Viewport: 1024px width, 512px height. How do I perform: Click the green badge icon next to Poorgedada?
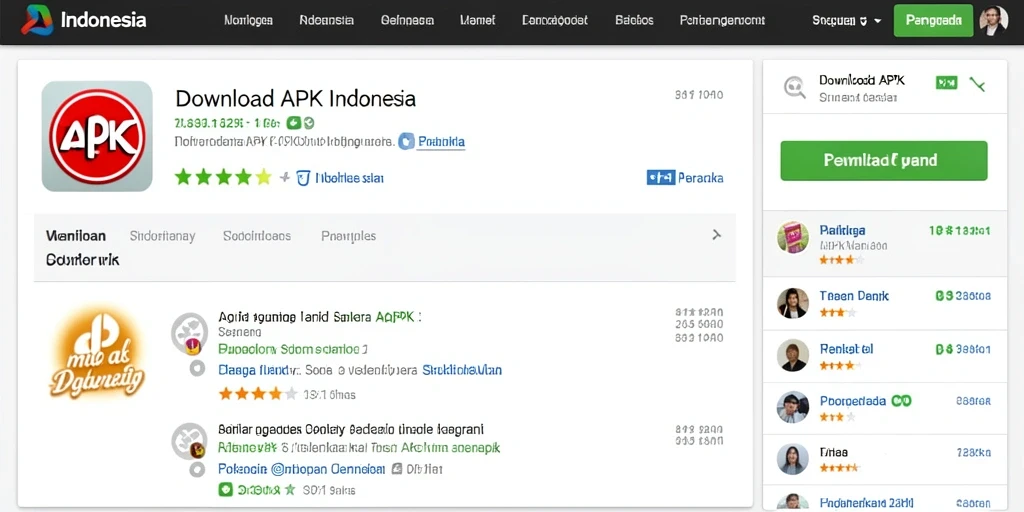click(901, 400)
